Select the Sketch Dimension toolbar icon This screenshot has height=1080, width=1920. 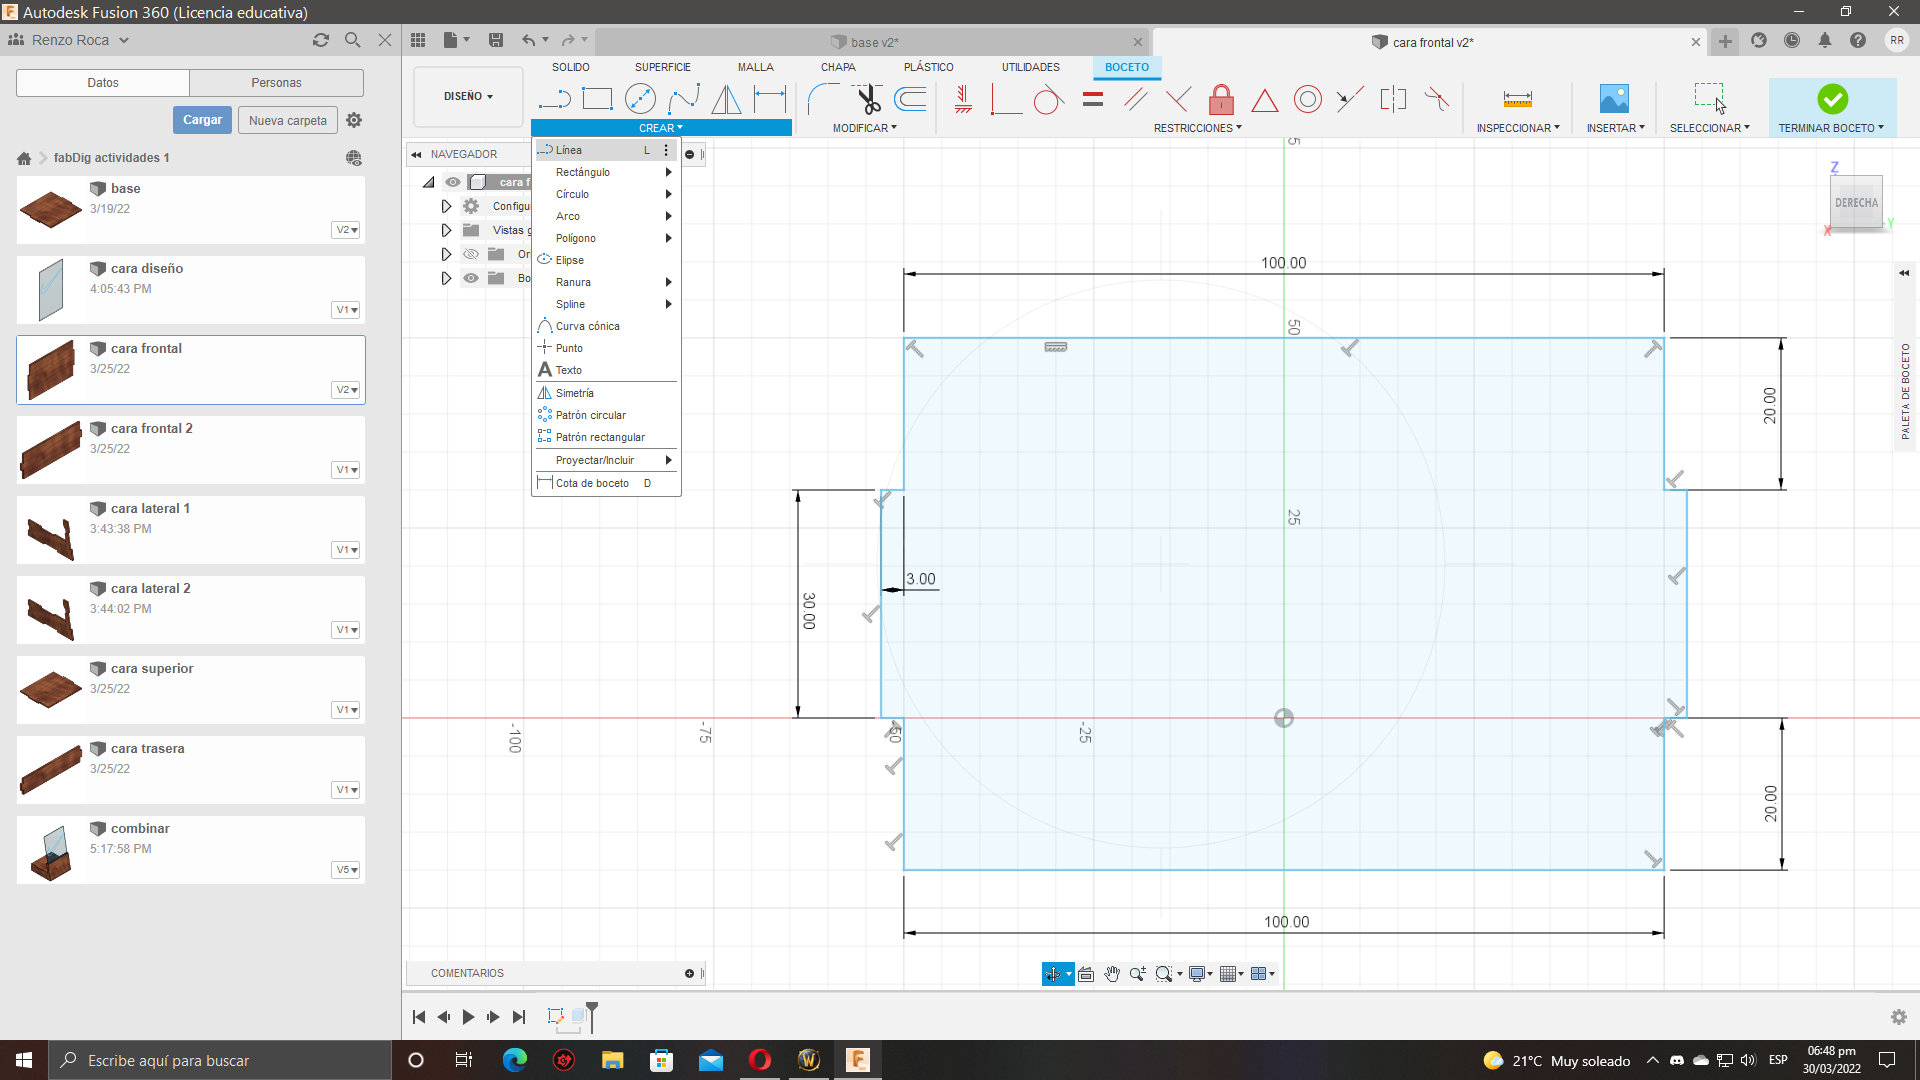tap(769, 99)
